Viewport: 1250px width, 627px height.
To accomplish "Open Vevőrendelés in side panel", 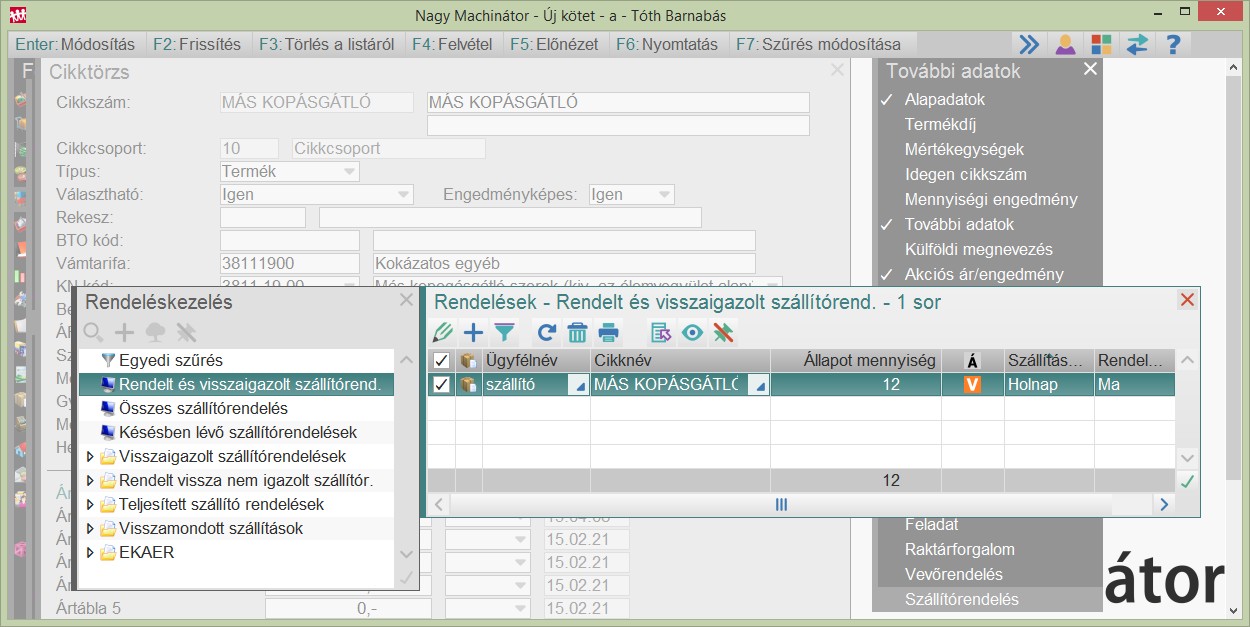I will point(954,574).
